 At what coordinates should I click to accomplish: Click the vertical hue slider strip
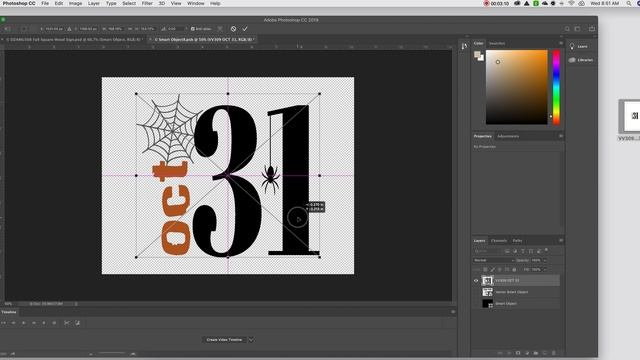tap(556, 87)
